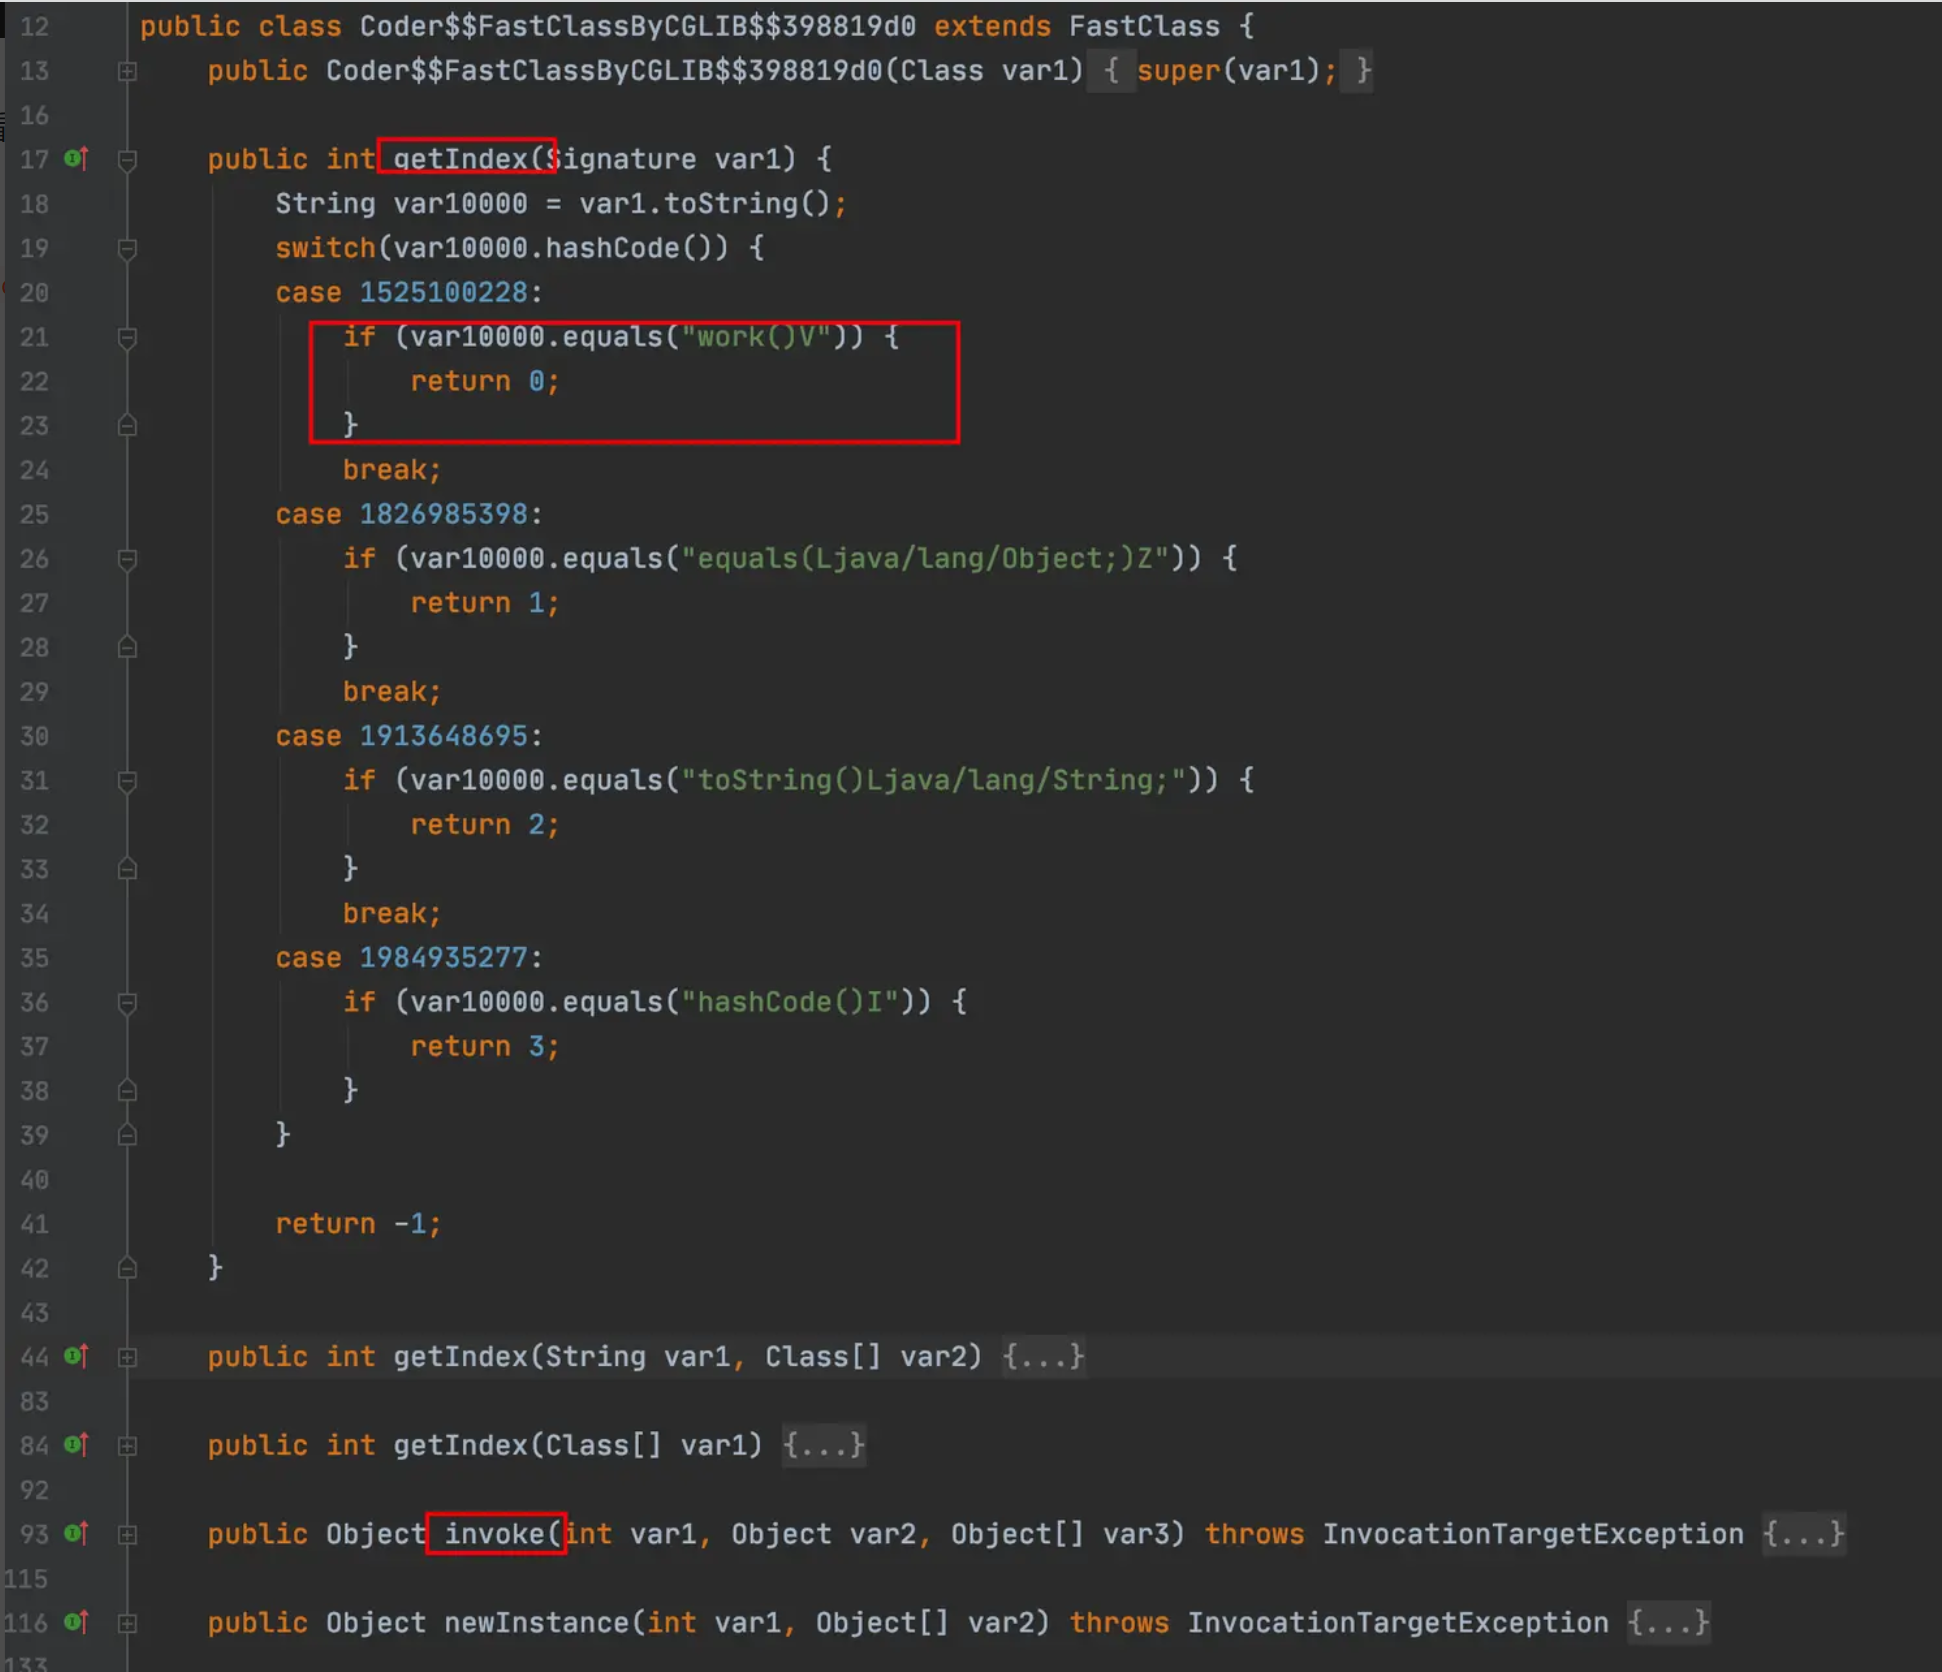Collapse getIndex(Signature) method on line 17
This screenshot has height=1672, width=1942.
tap(127, 160)
